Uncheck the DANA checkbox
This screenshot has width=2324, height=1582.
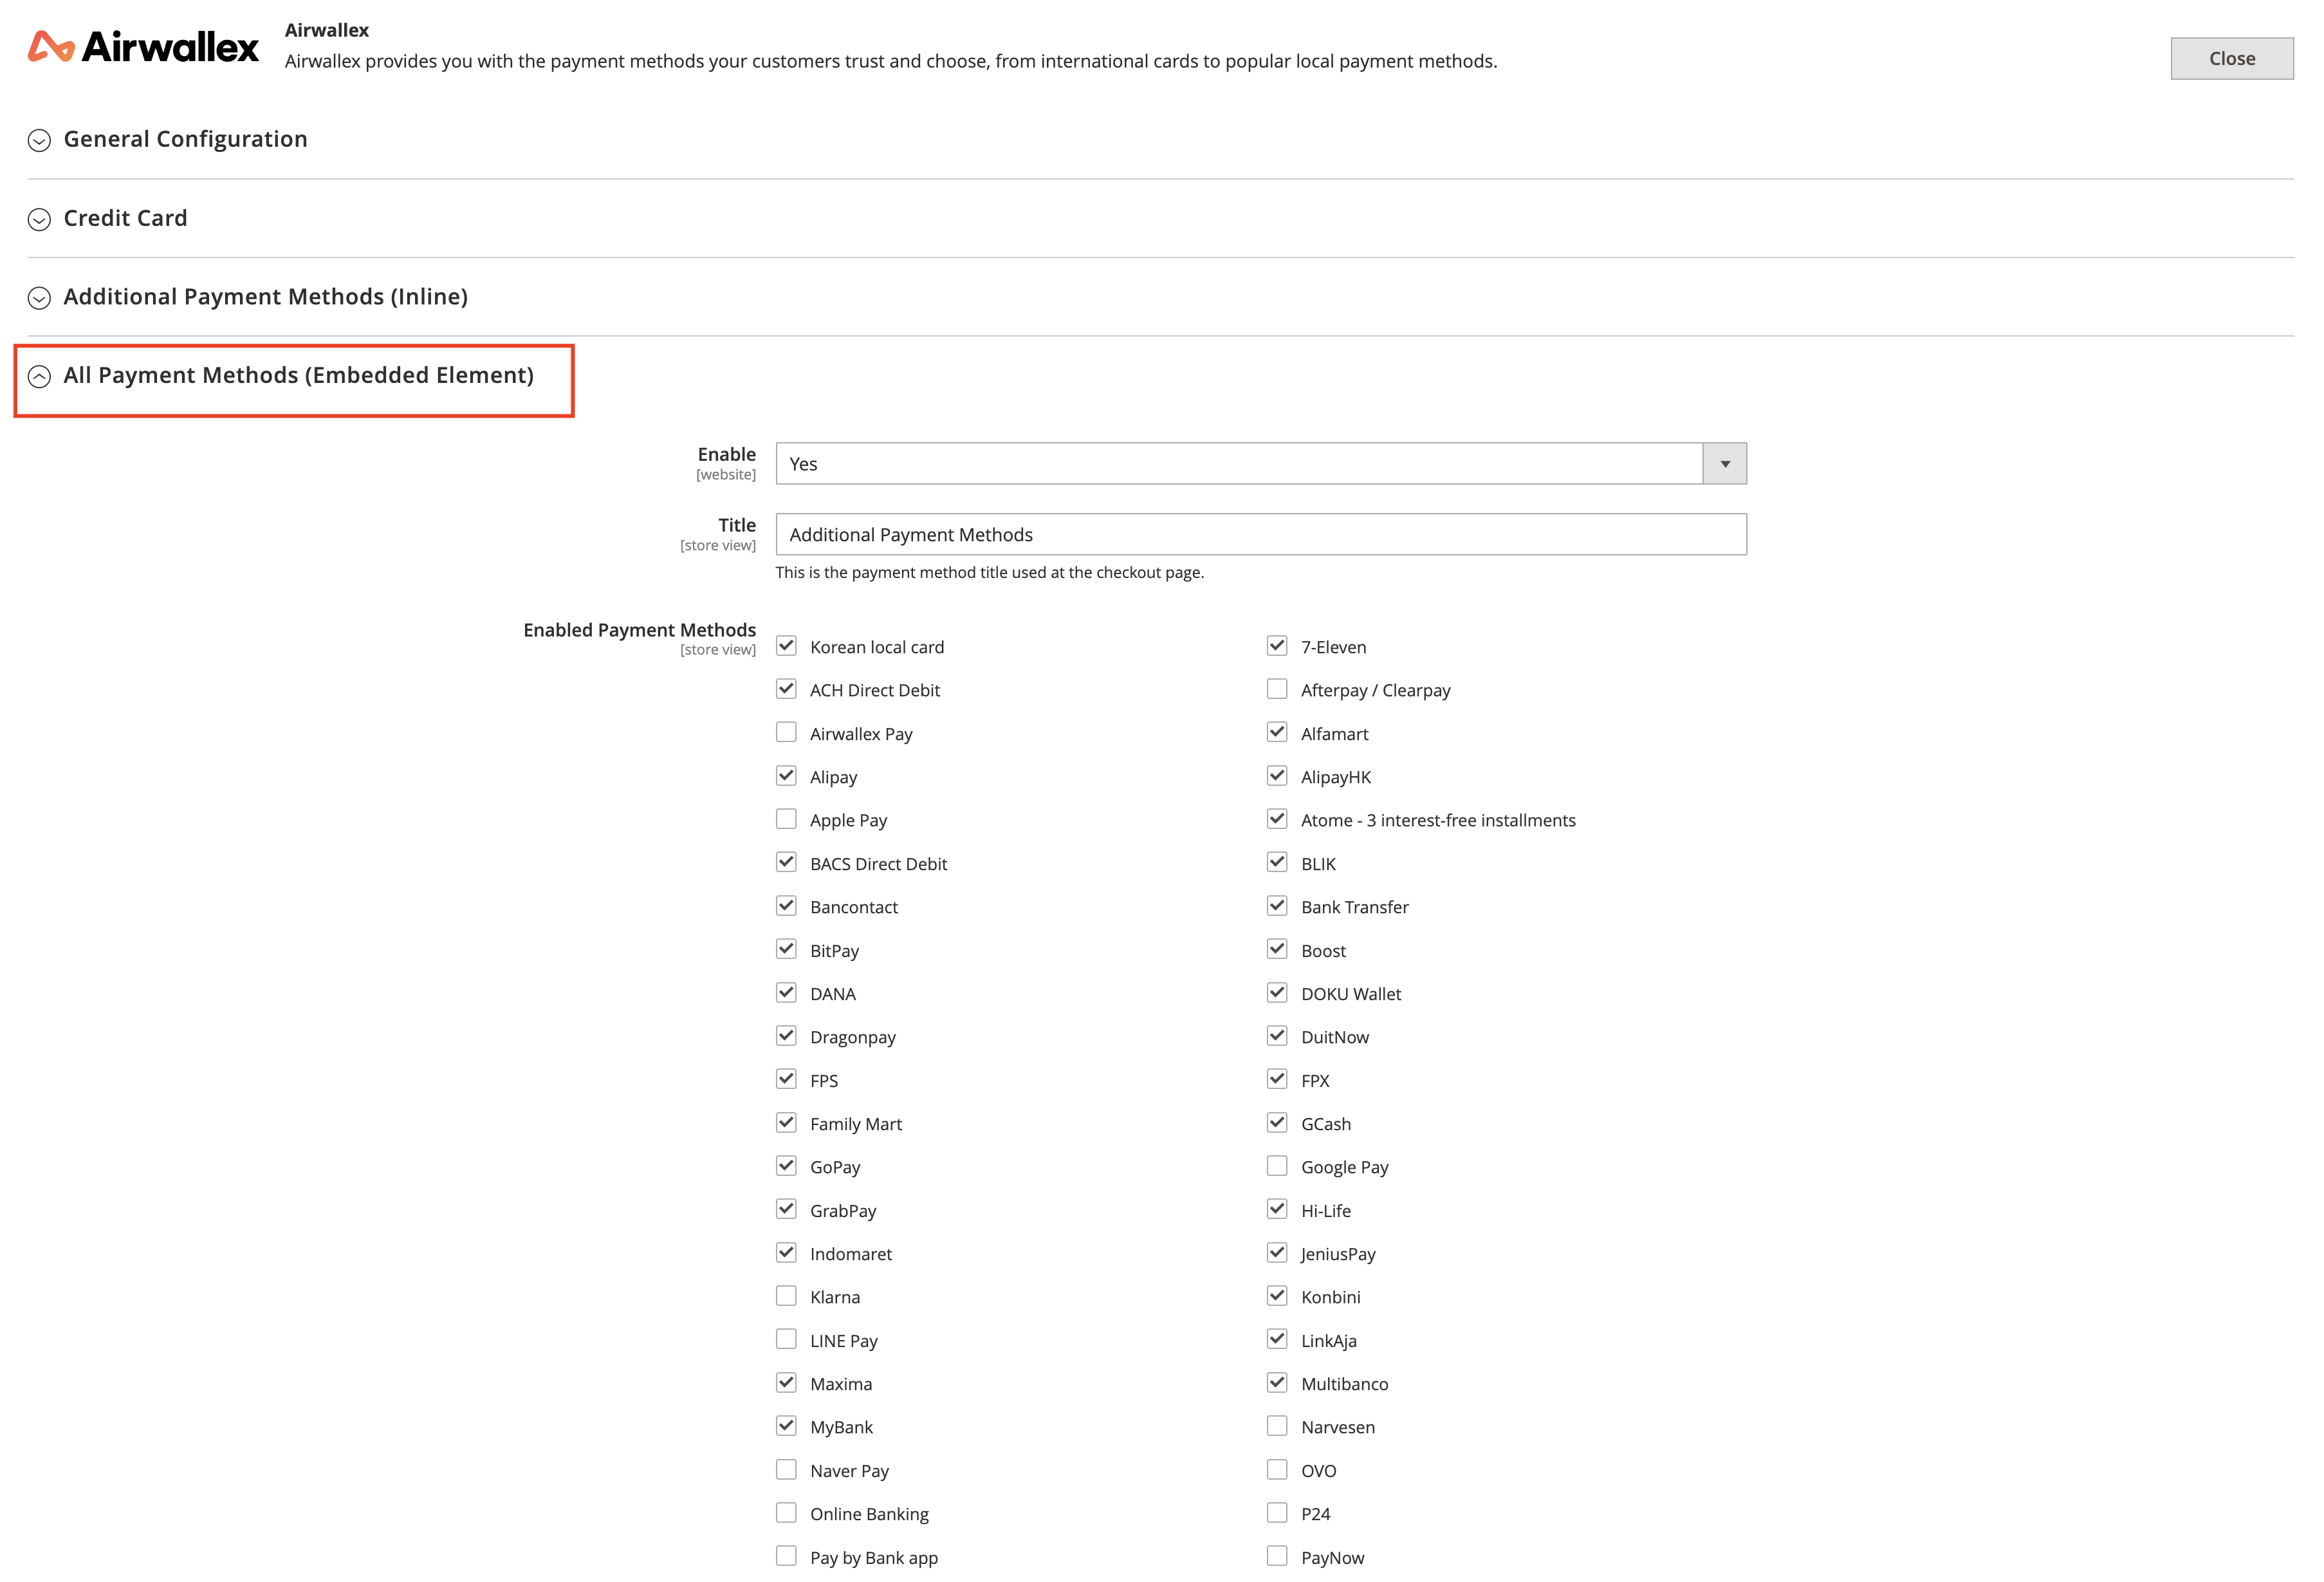[786, 993]
